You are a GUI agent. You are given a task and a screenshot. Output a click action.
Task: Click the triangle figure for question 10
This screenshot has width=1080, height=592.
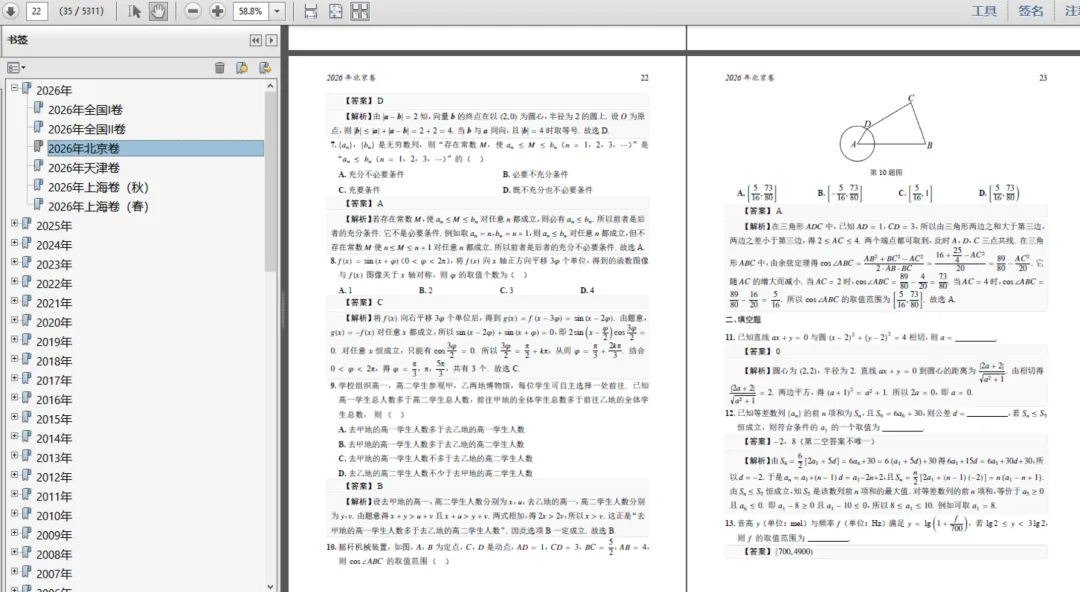pos(886,130)
